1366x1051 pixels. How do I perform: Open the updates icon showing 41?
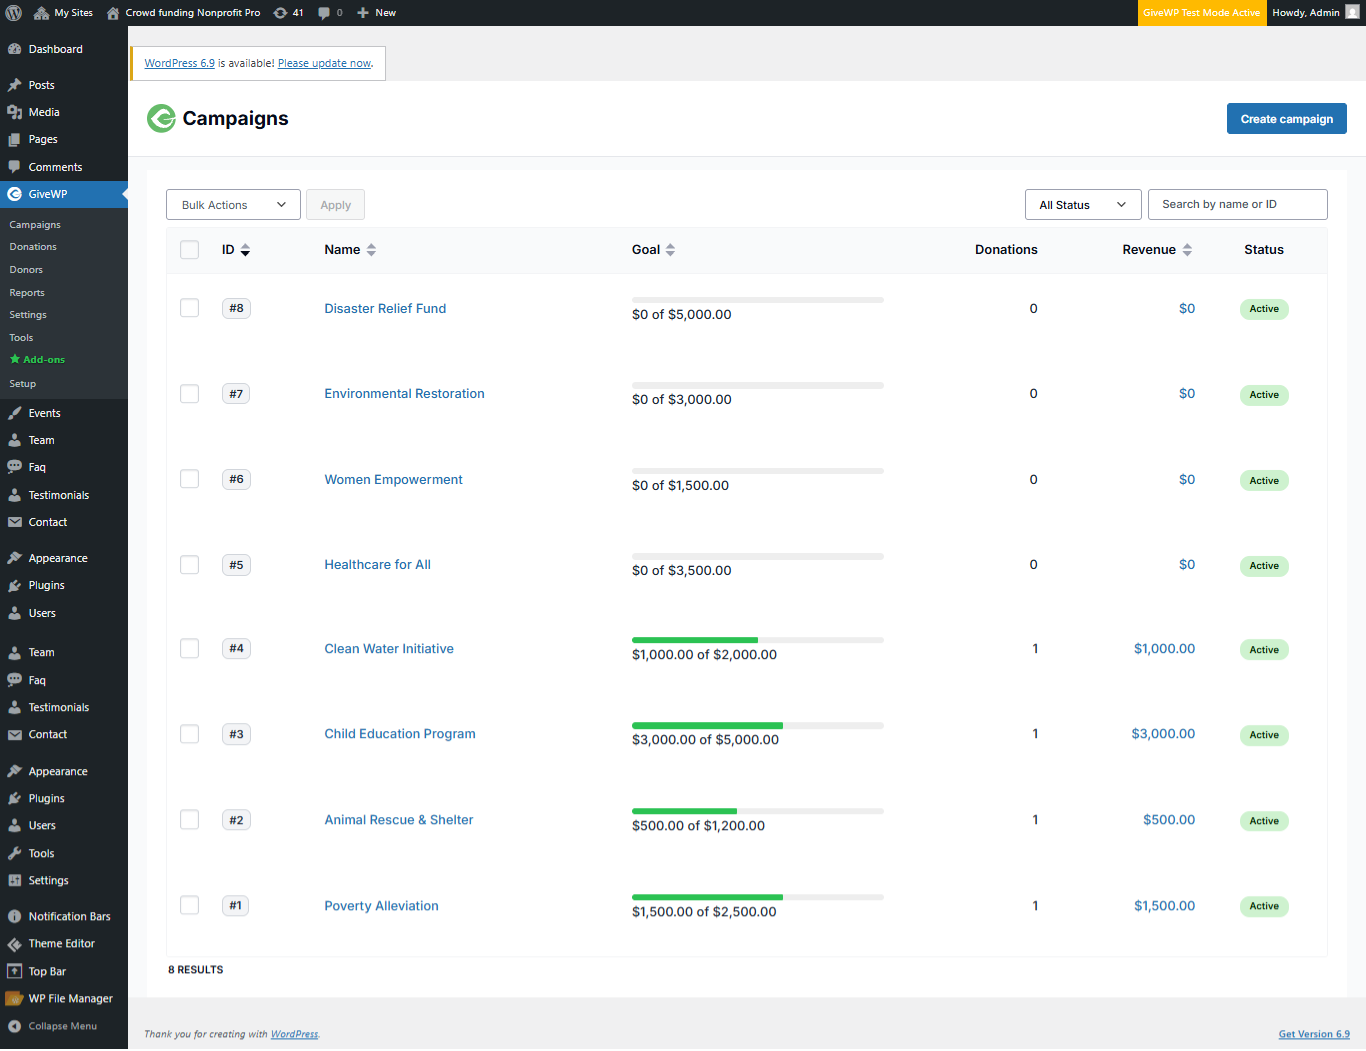(x=281, y=13)
